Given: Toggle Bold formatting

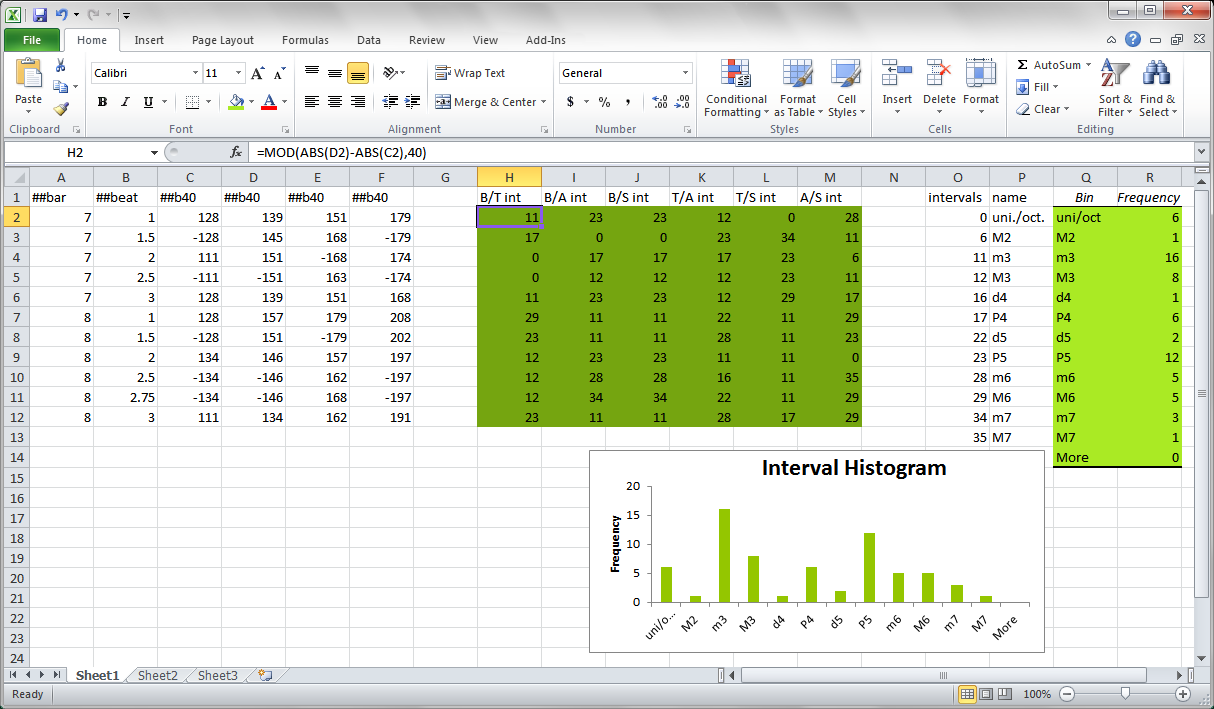Looking at the screenshot, I should click(102, 102).
